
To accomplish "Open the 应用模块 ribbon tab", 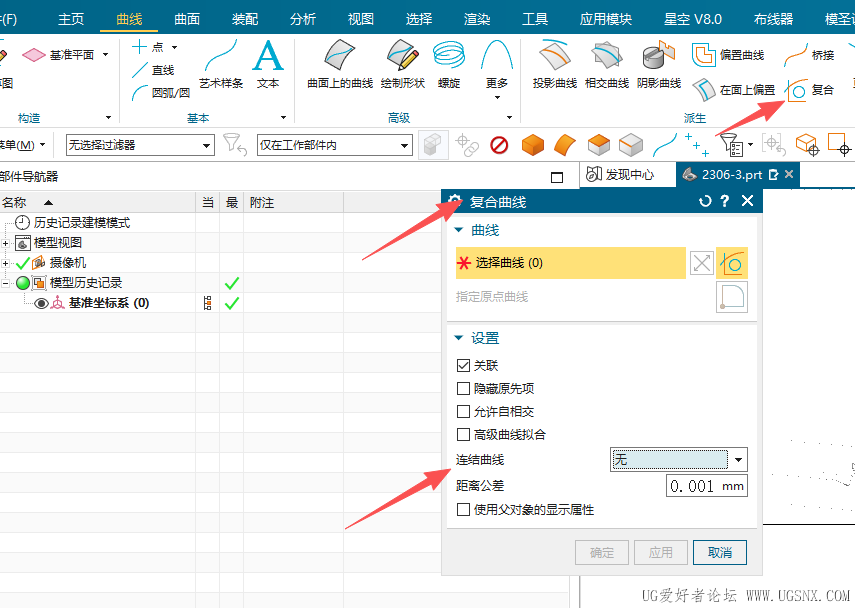I will [x=606, y=19].
